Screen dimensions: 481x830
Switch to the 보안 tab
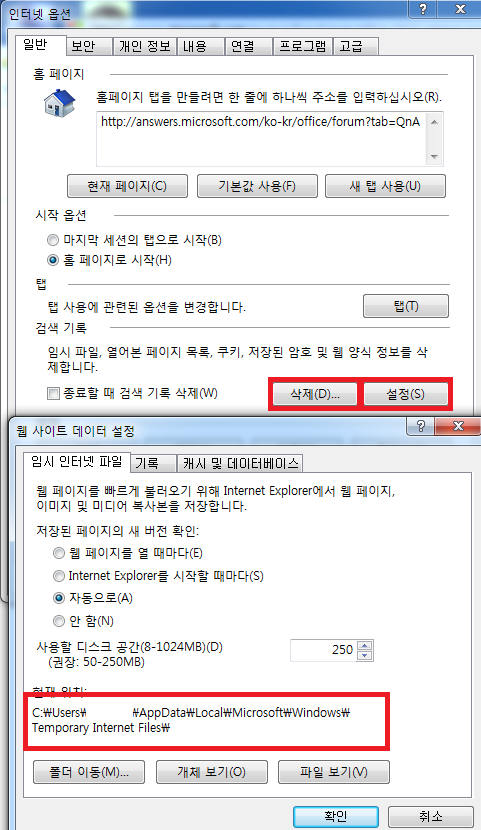point(84,47)
